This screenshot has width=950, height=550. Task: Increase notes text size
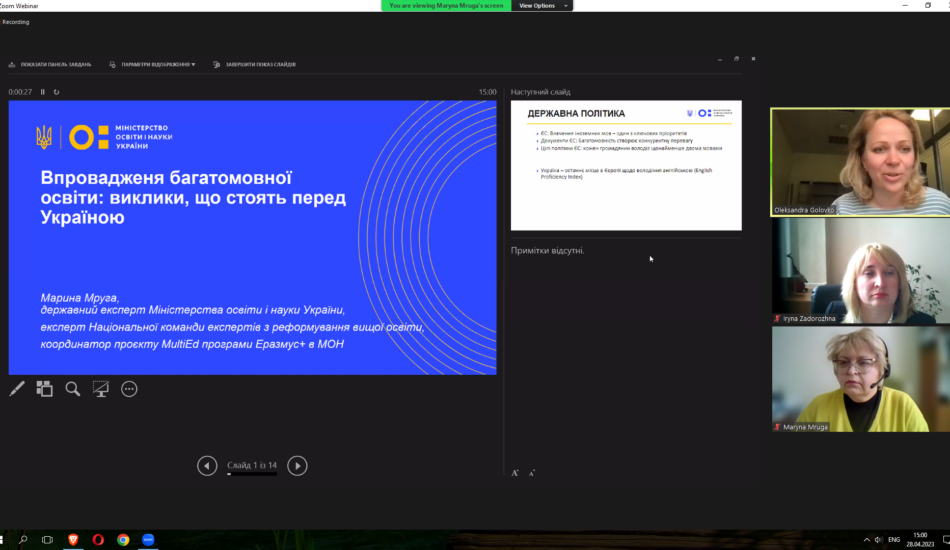515,473
